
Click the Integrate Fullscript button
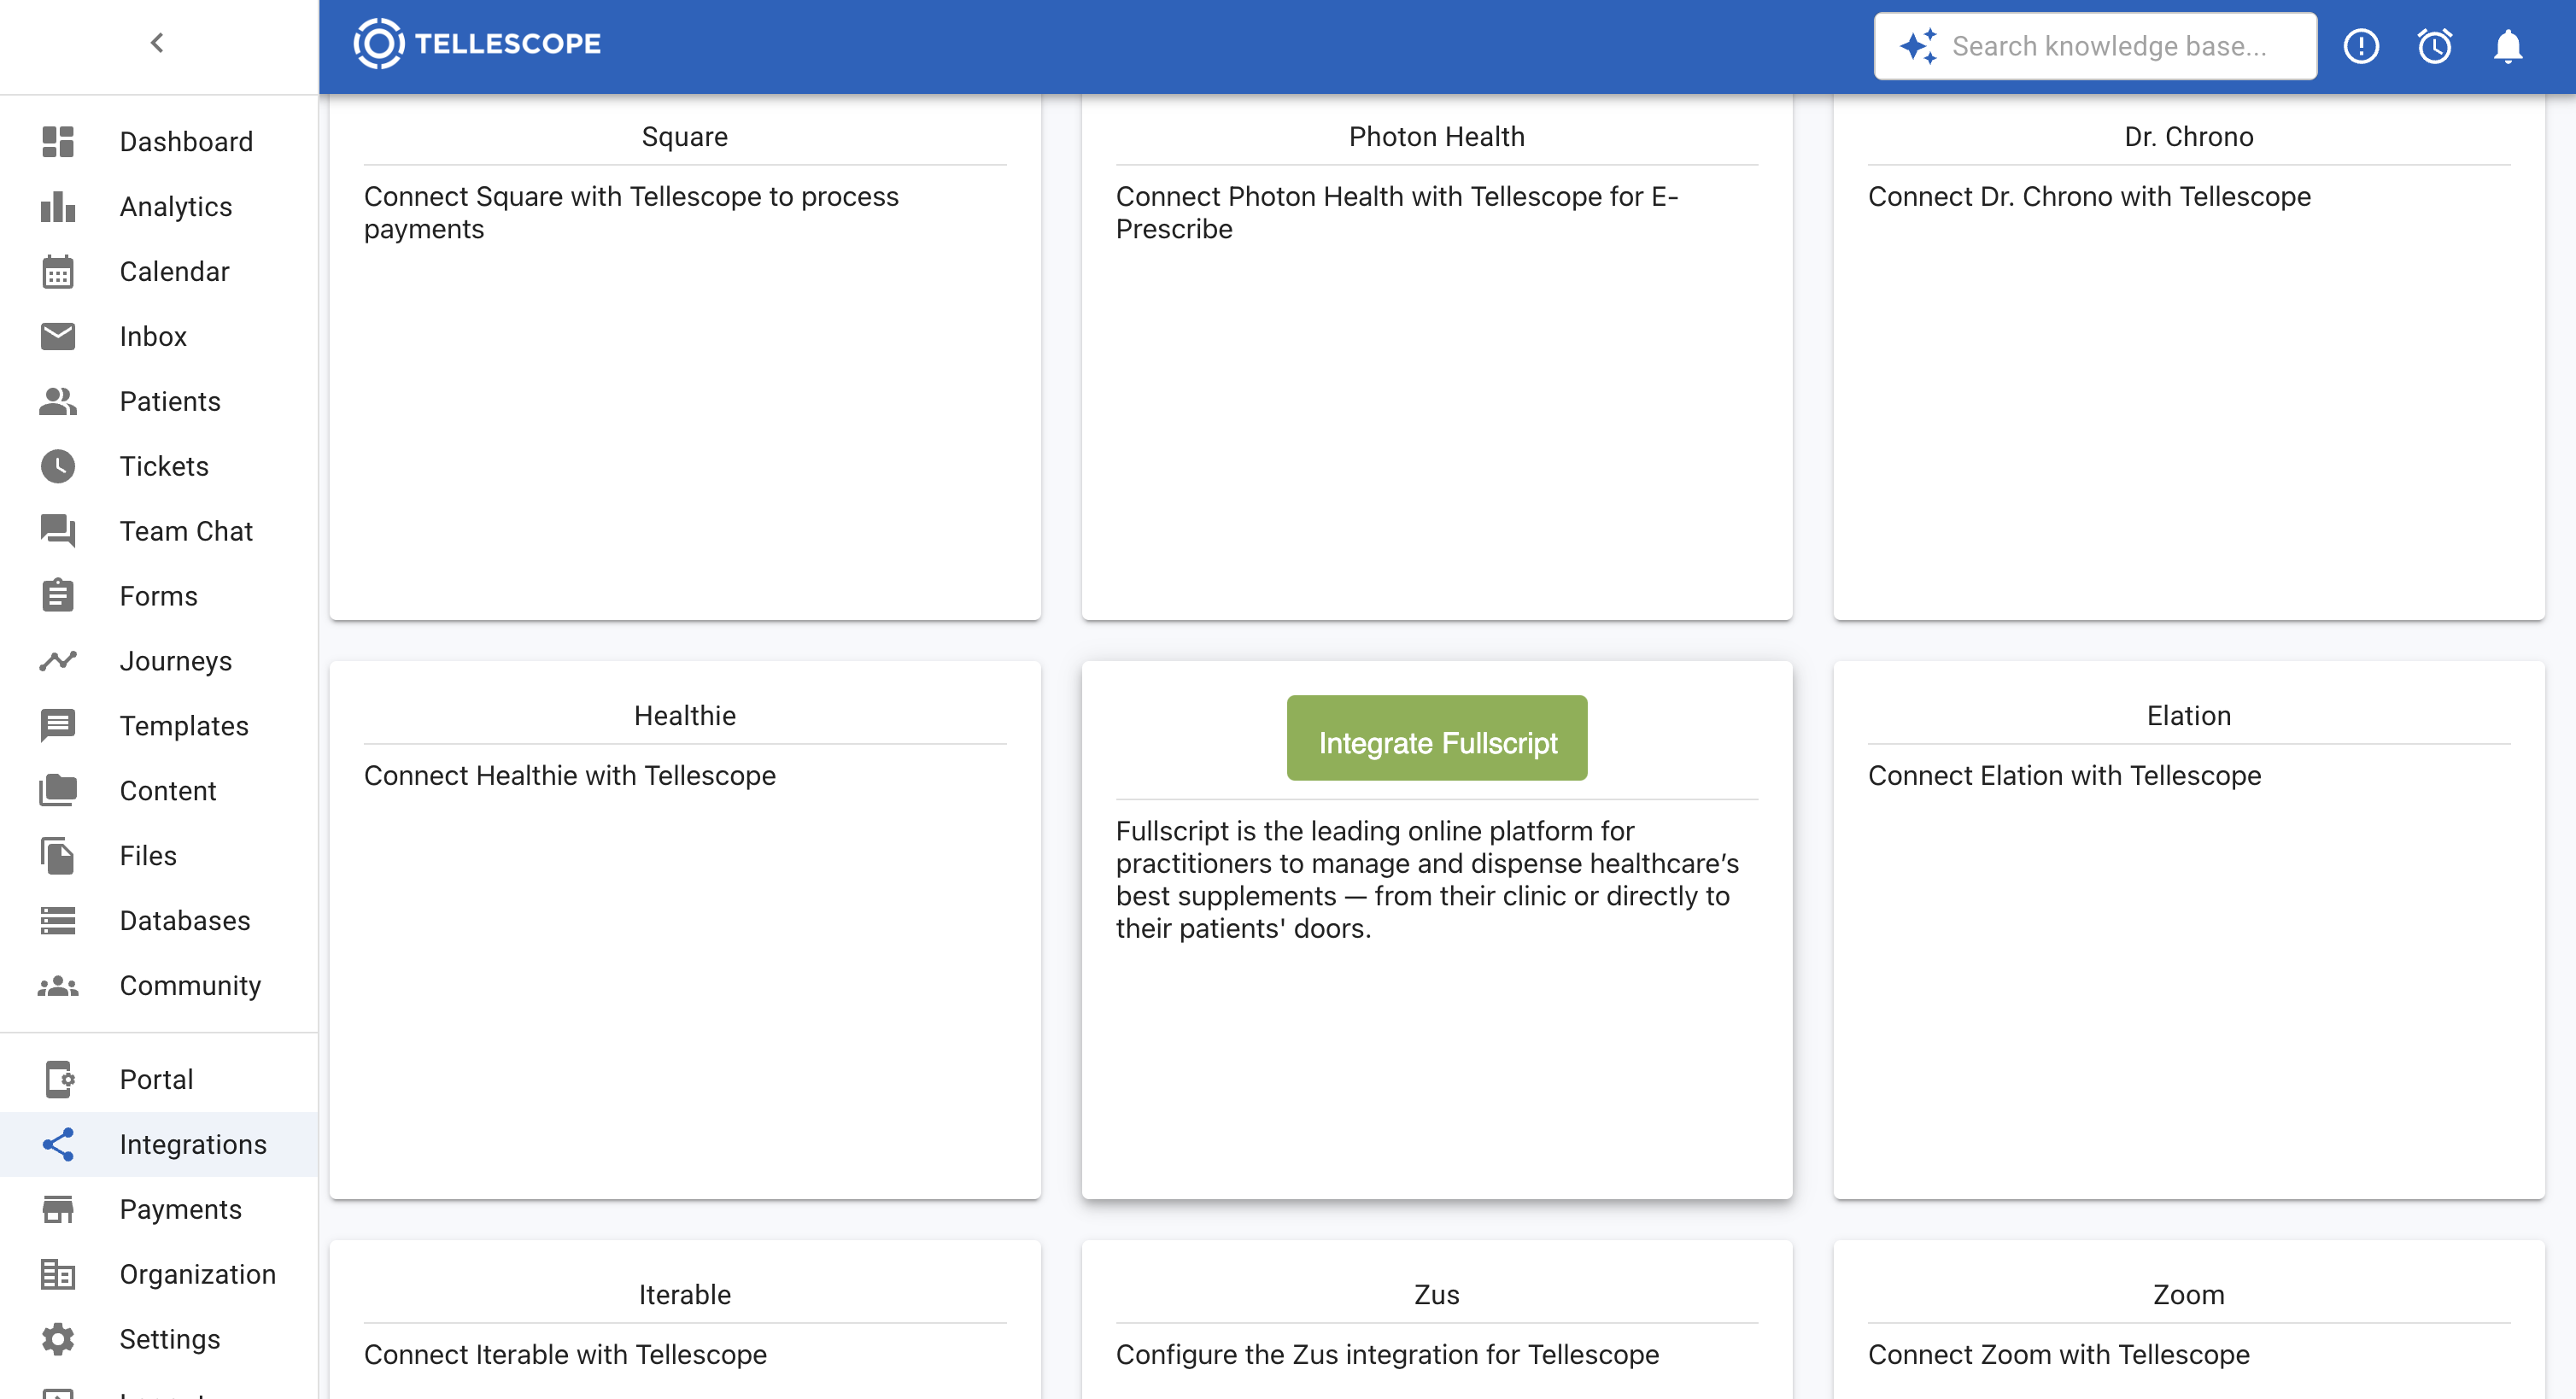1437,738
